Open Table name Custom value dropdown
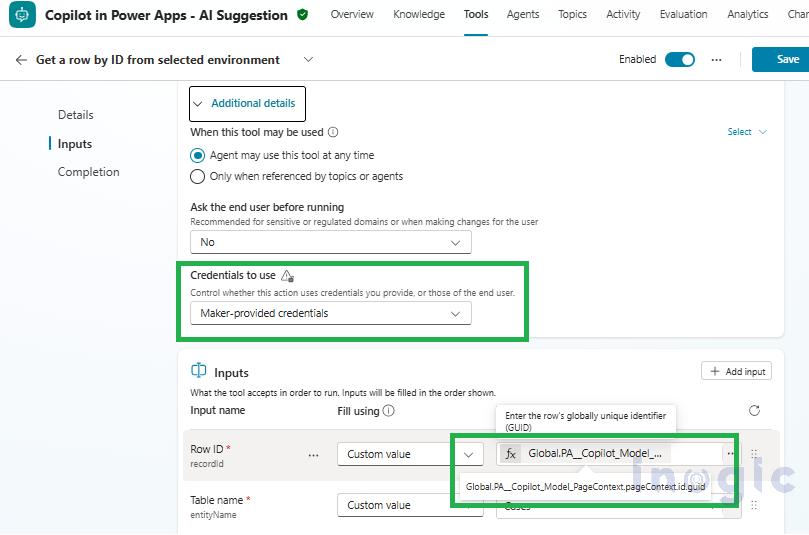809x535 pixels. [x=410, y=505]
